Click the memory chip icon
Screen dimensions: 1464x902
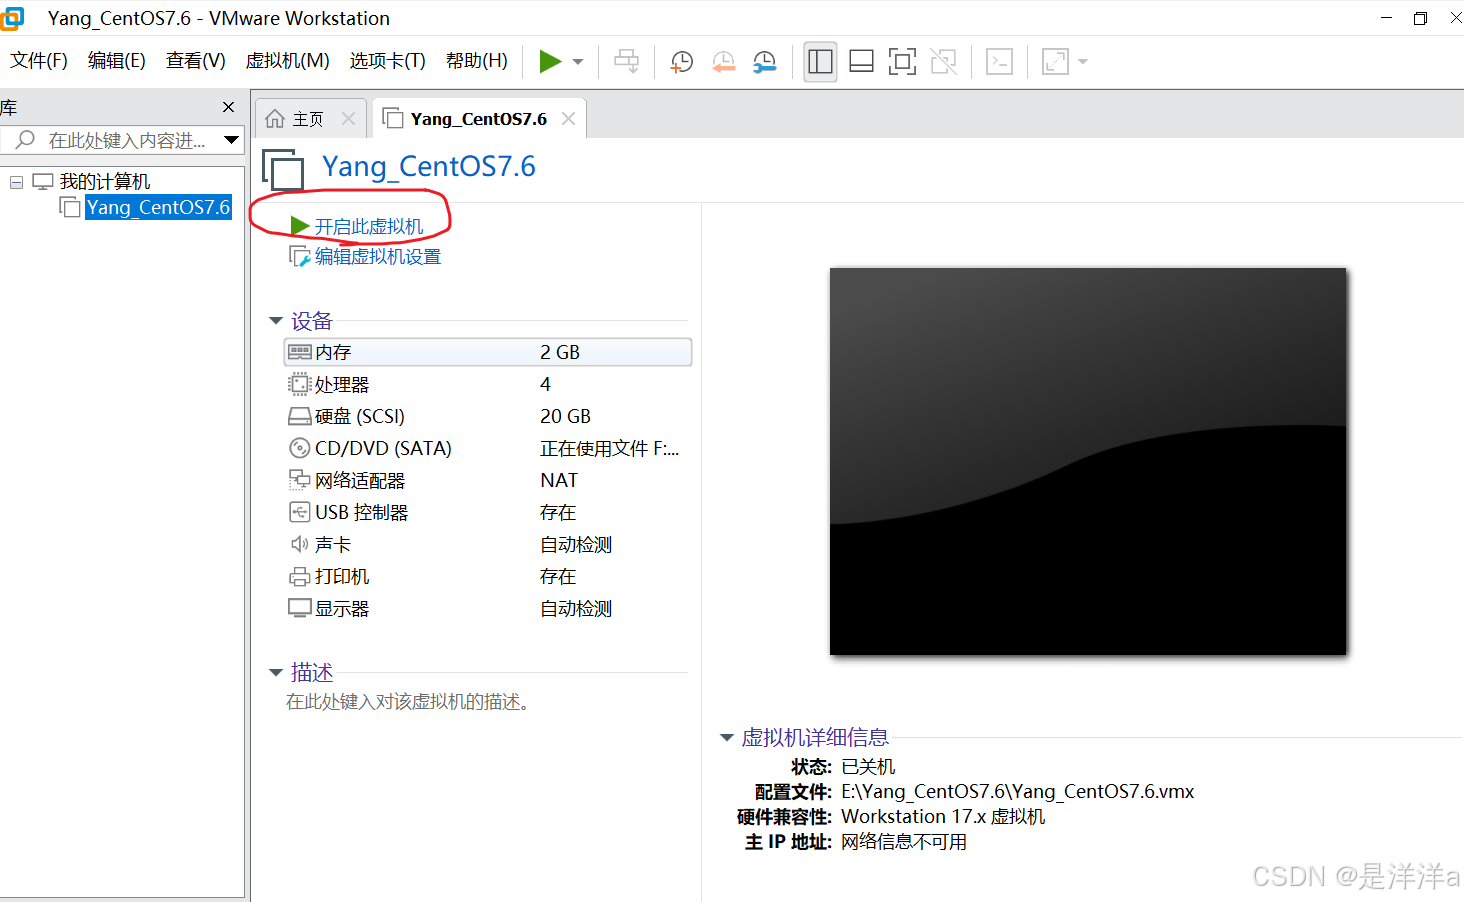tap(299, 352)
